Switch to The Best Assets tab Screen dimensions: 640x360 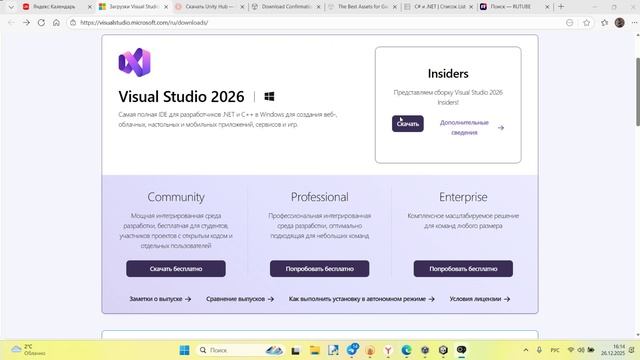click(x=362, y=7)
